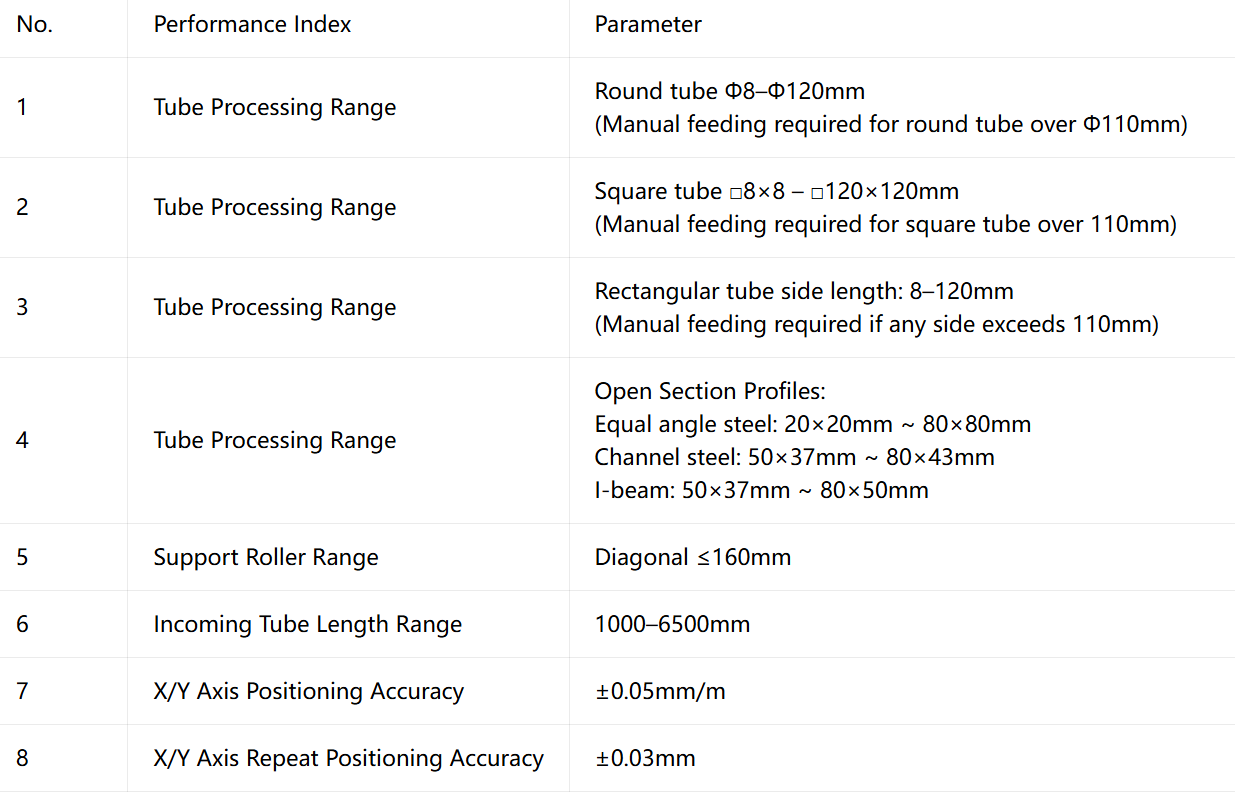Click the 'Parameter' column header
Viewport: 1235px width, 792px height.
(x=648, y=24)
